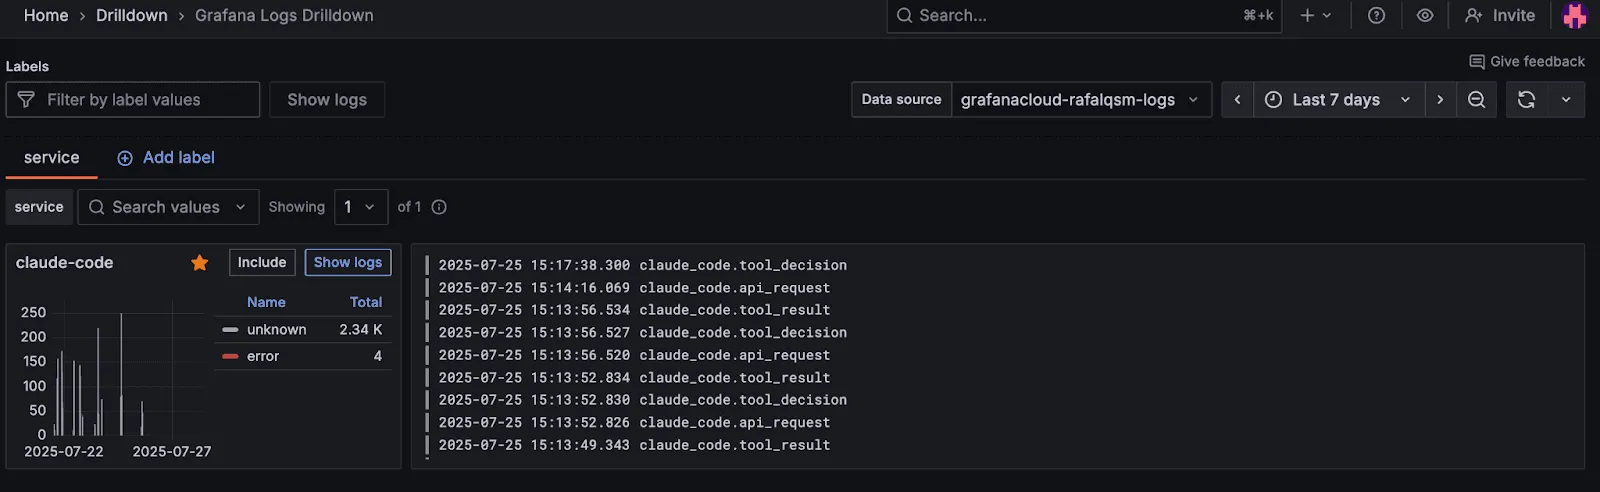Open Drilldown breadcrumb link
The width and height of the screenshot is (1600, 492).
point(132,15)
